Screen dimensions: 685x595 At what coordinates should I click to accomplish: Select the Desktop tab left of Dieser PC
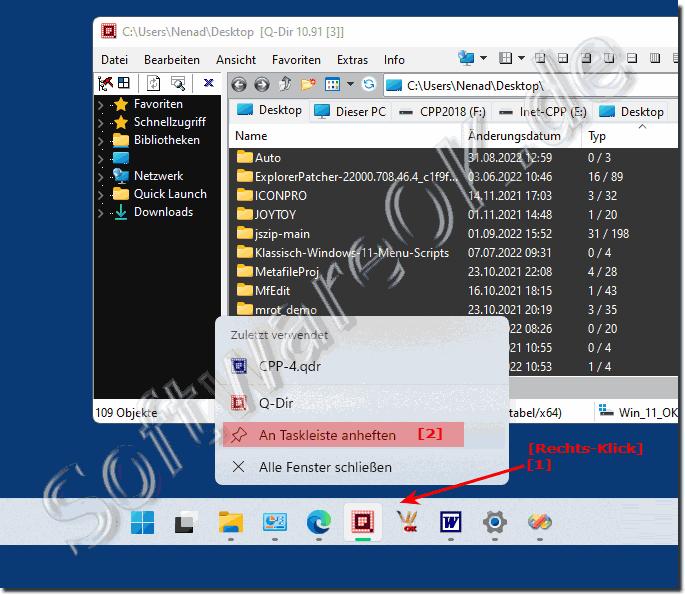[x=269, y=111]
